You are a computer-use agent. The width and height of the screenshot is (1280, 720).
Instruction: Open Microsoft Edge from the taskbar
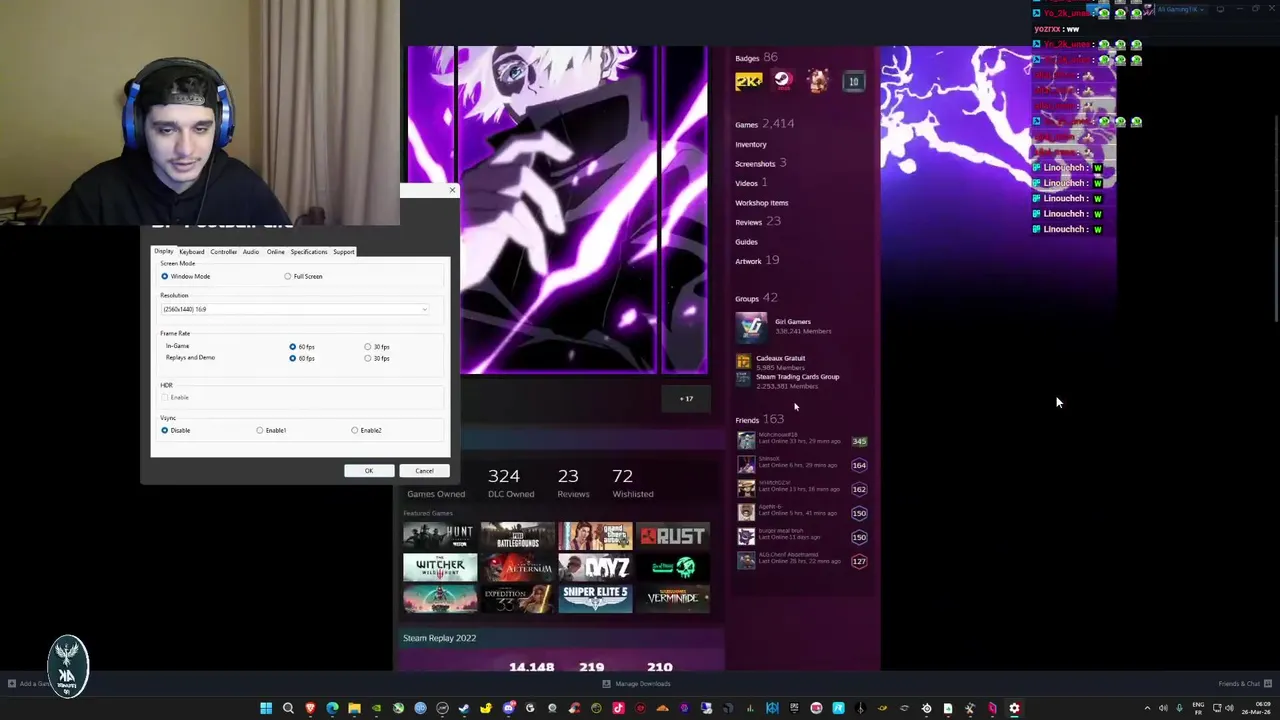point(332,708)
